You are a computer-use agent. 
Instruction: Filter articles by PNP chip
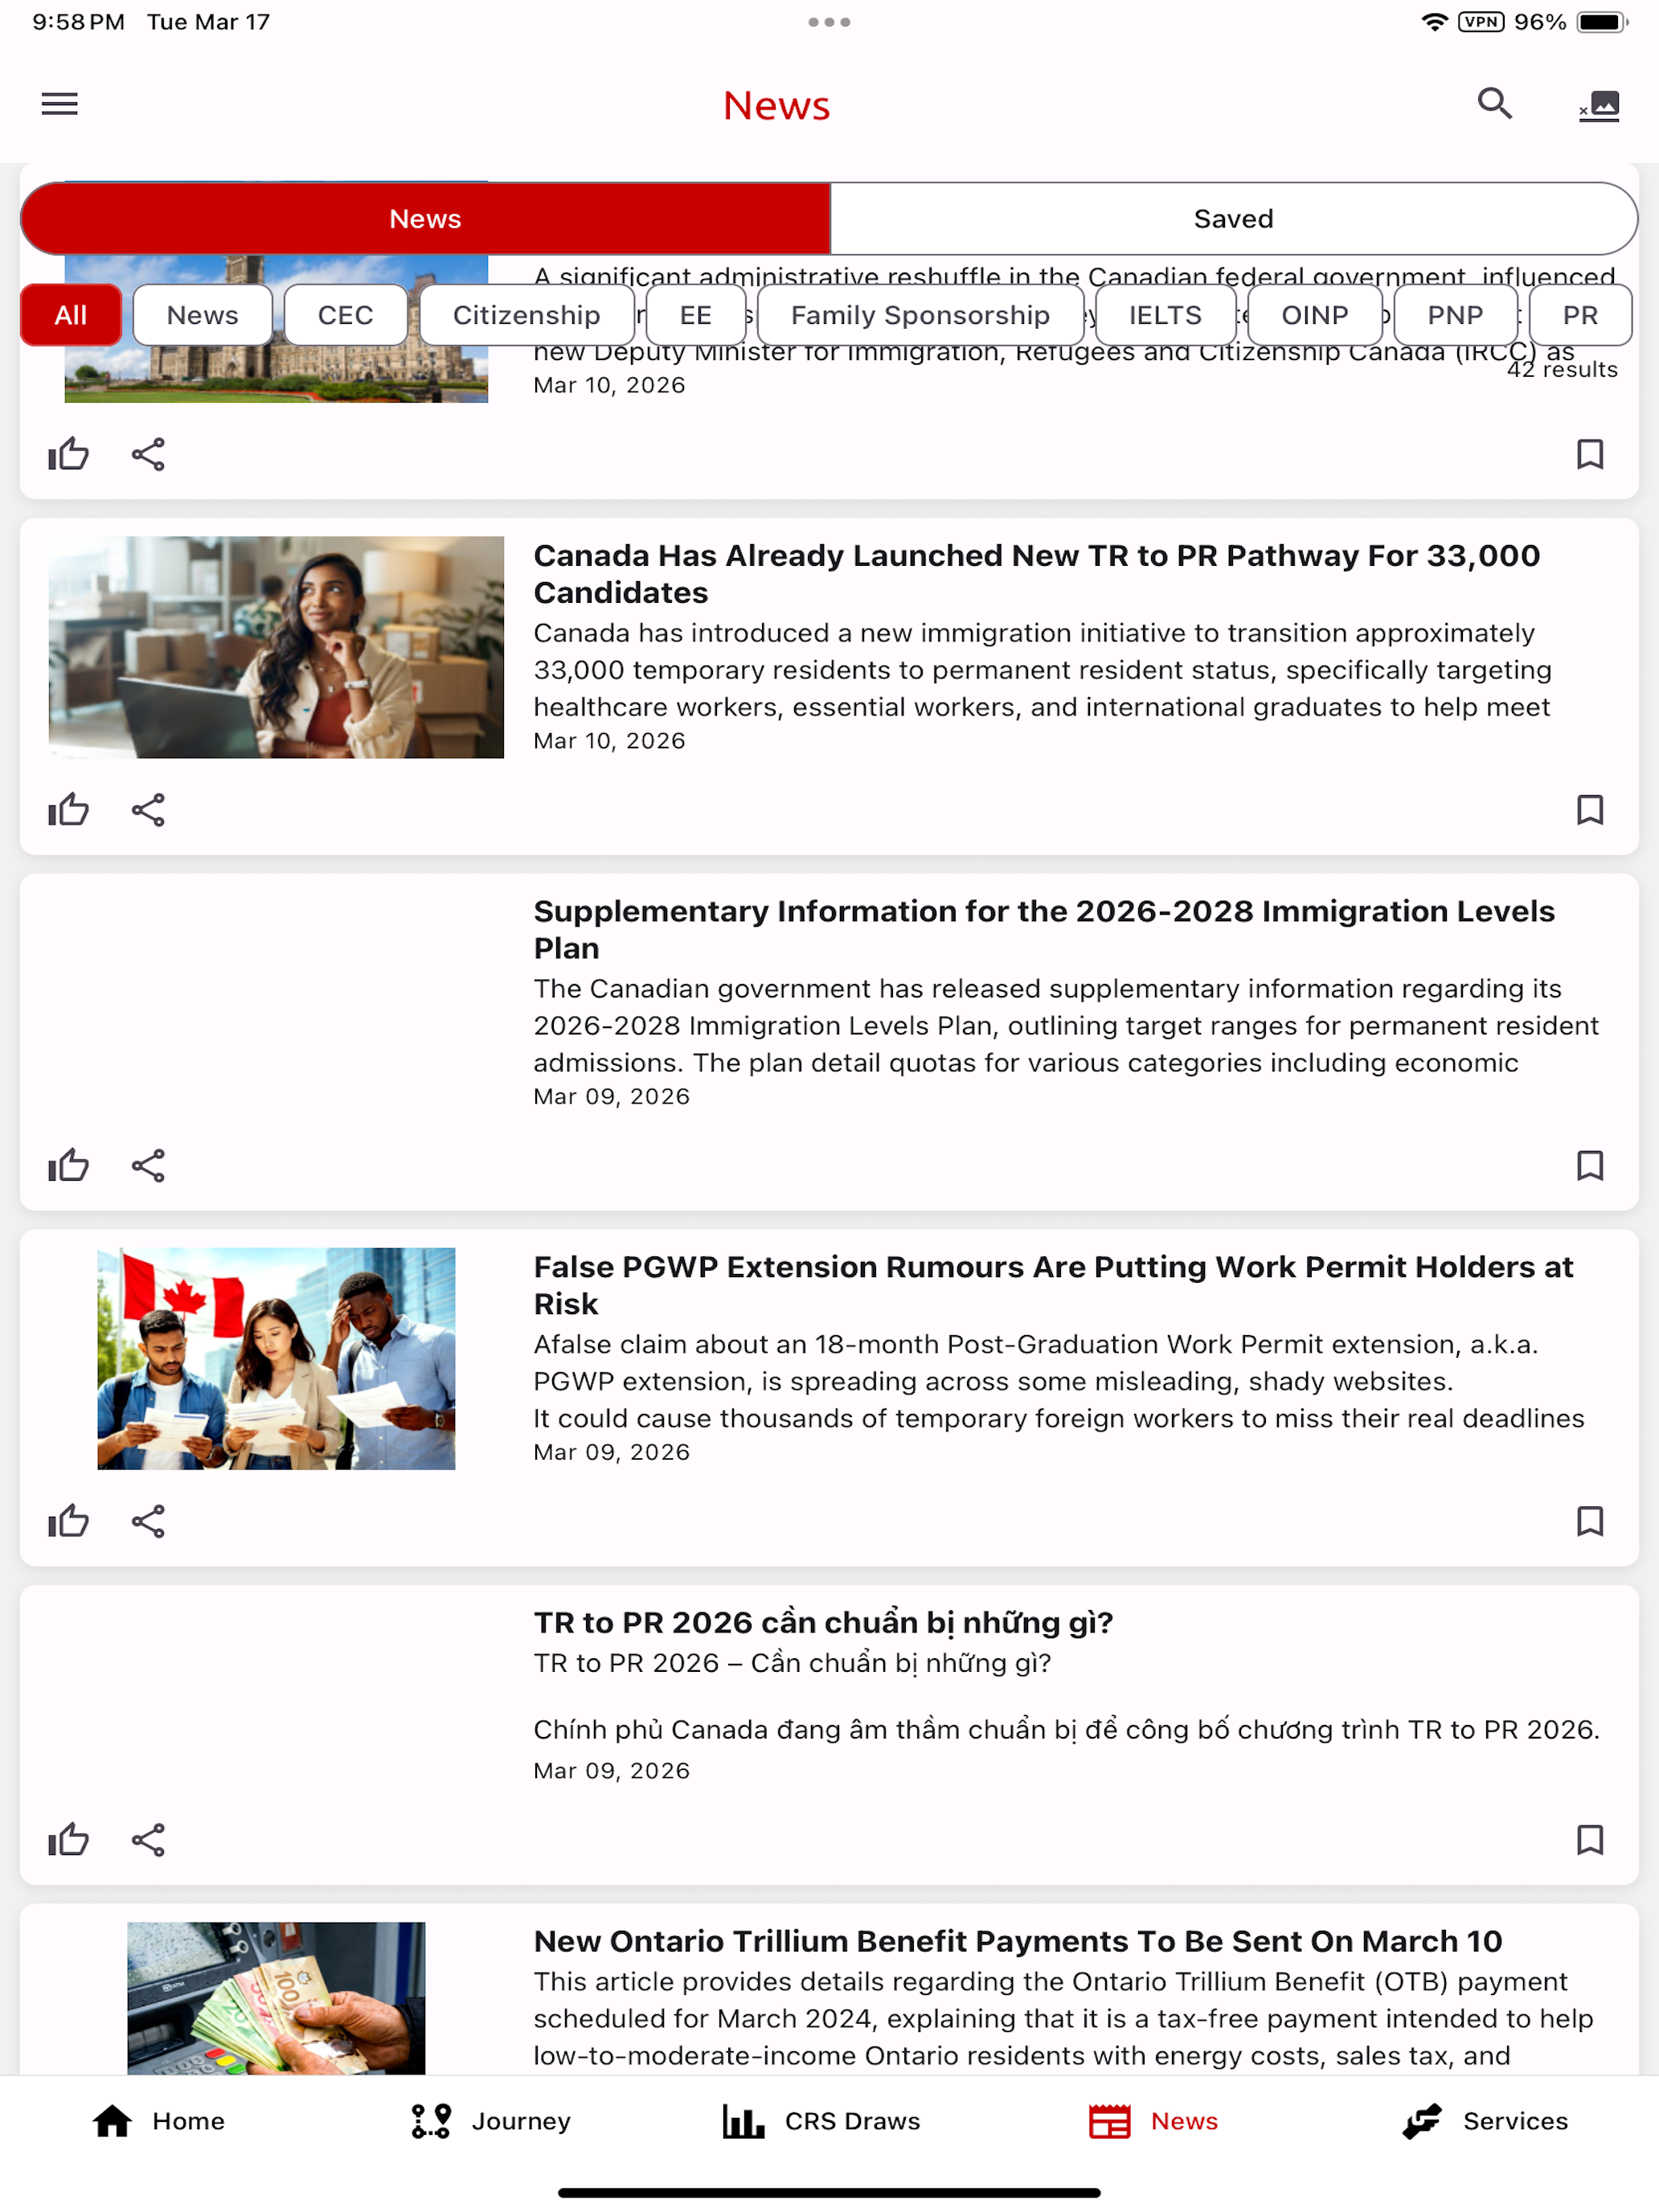coord(1455,315)
